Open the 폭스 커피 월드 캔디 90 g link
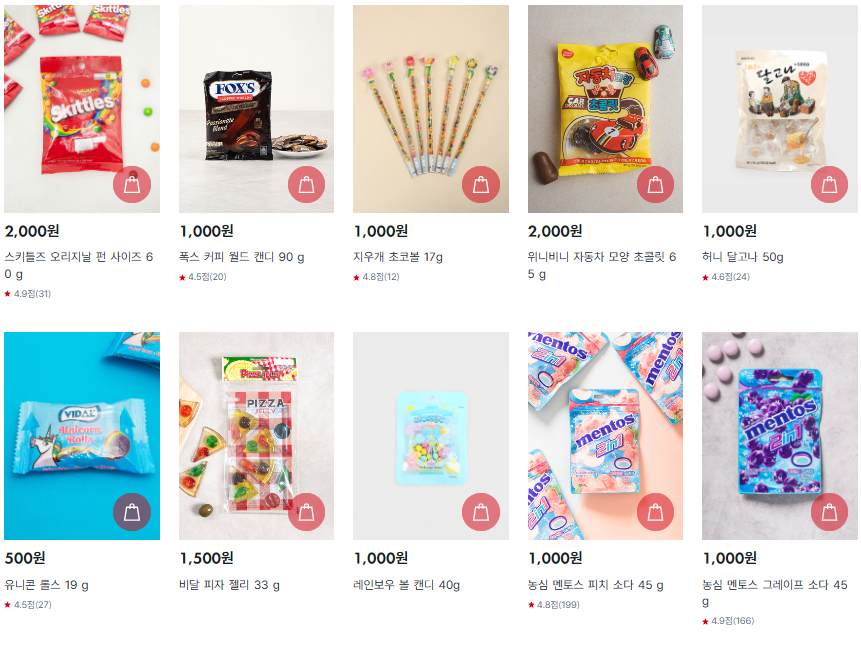Screen dimensions: 861x655 coord(242,257)
